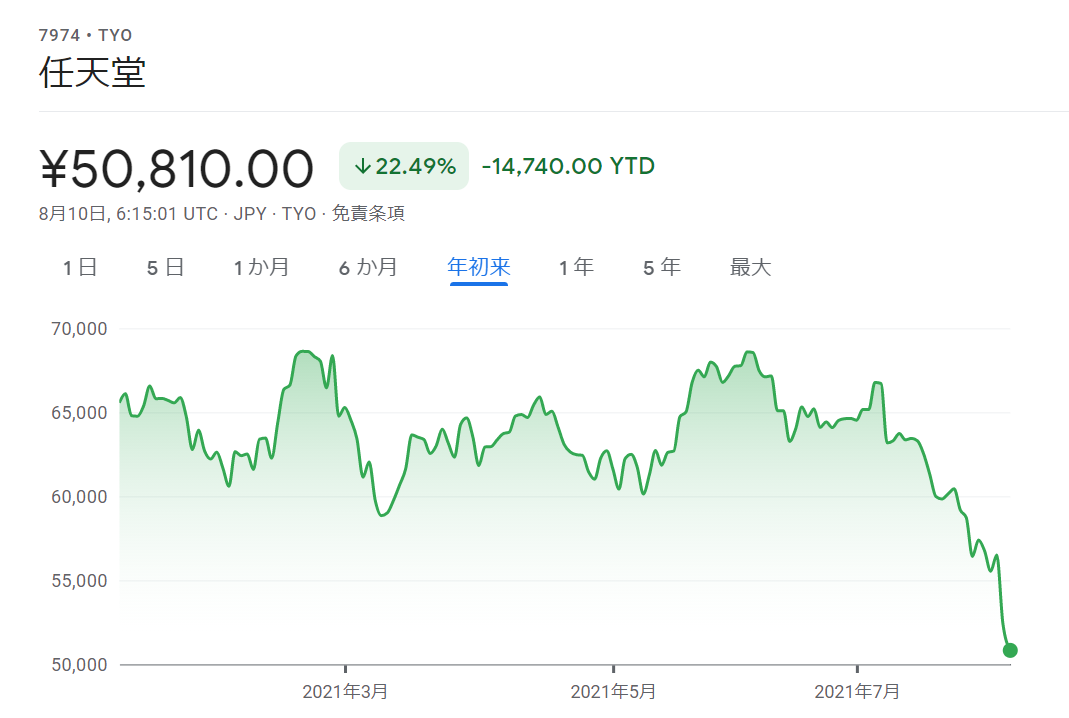The width and height of the screenshot is (1069, 718).
Task: Click the 2021年7月 x-axis label
Action: pos(857,691)
